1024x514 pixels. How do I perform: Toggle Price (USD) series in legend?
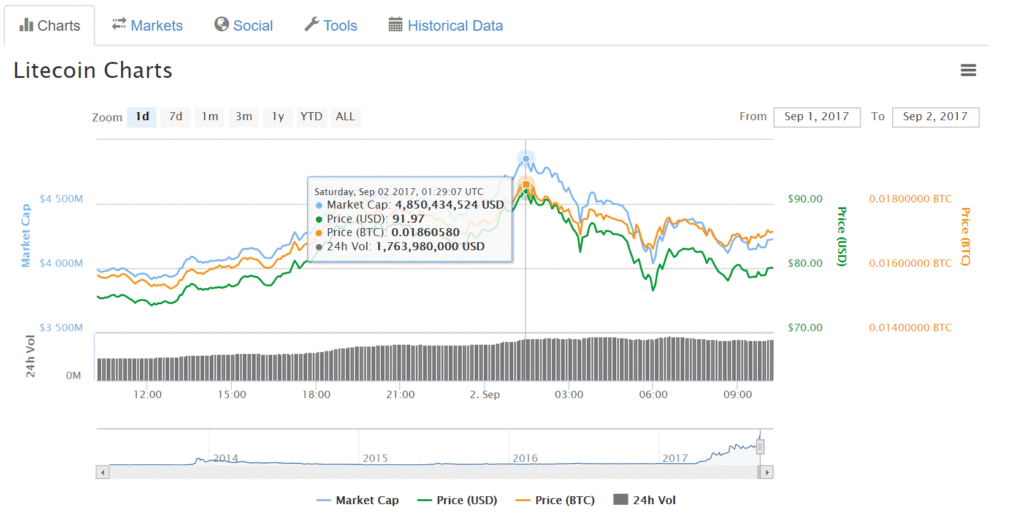tap(457, 500)
